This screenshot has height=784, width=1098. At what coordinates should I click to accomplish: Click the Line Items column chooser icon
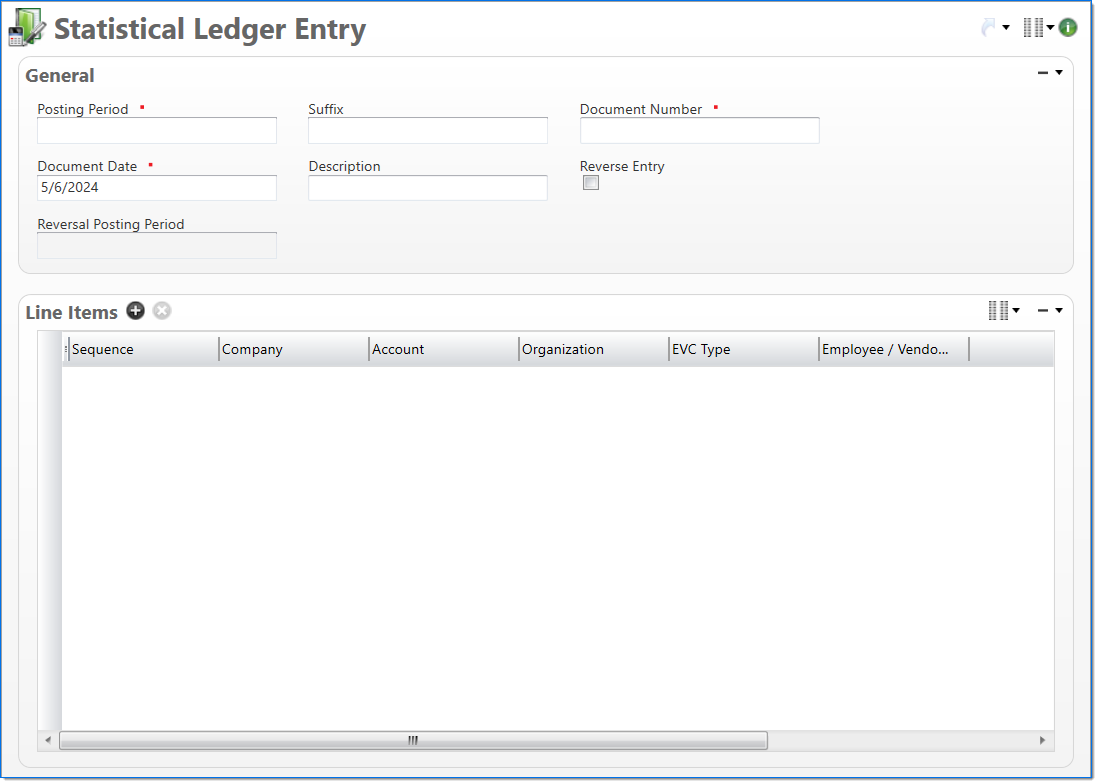[x=998, y=311]
